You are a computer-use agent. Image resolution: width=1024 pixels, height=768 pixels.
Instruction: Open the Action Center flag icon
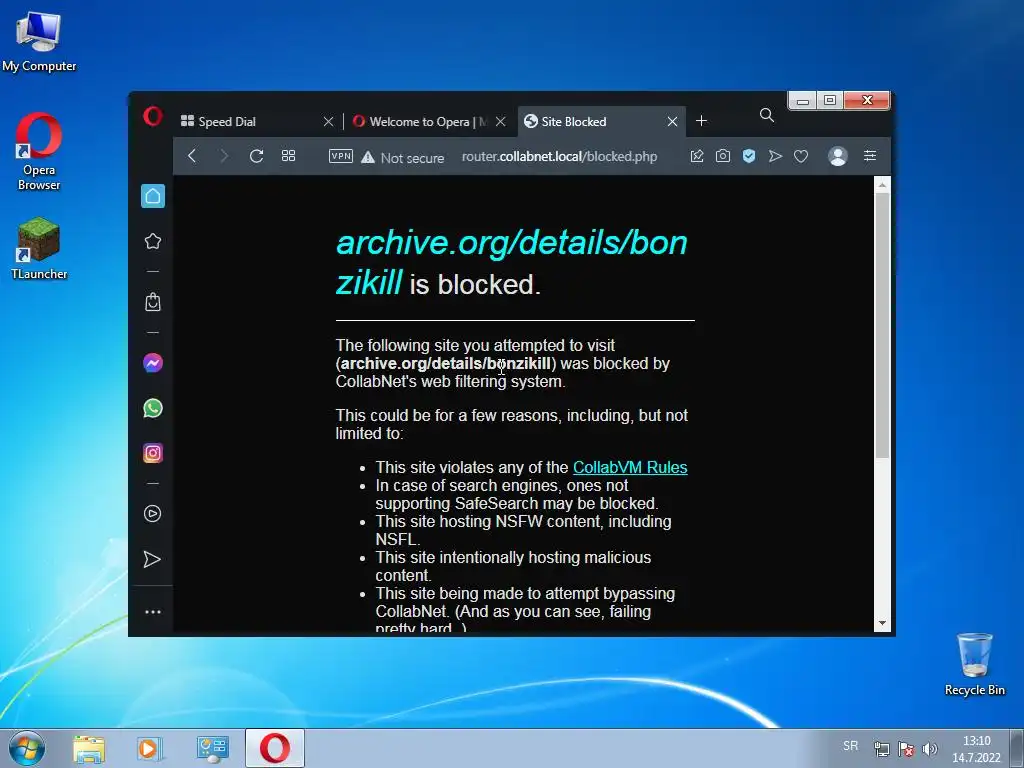[x=906, y=749]
